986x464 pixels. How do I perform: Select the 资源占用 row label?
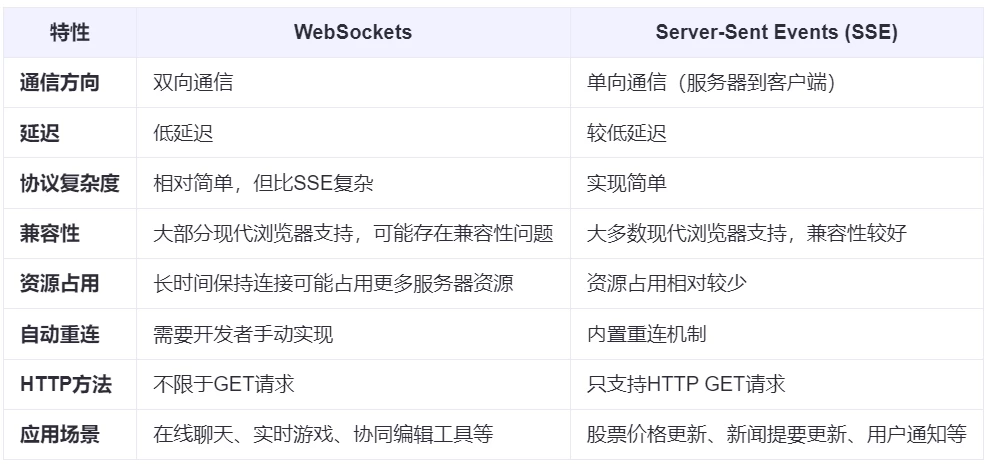point(60,284)
